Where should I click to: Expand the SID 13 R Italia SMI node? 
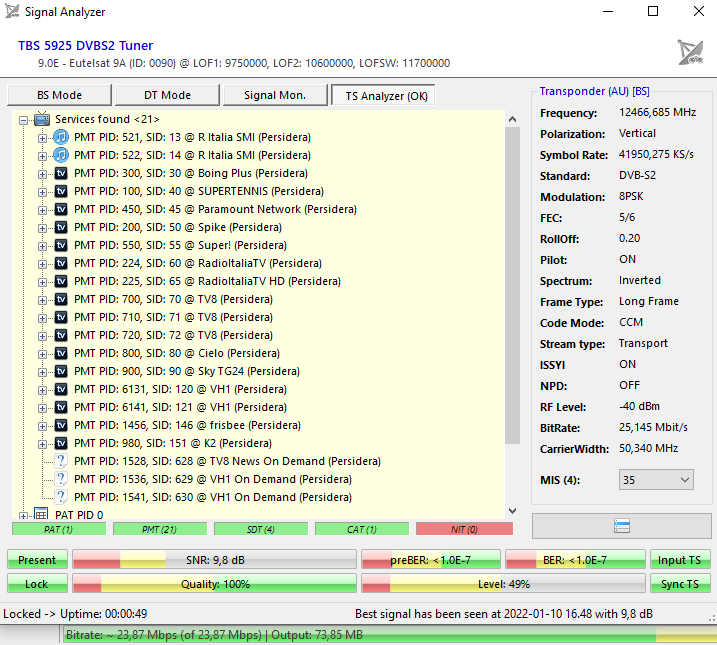tap(42, 138)
